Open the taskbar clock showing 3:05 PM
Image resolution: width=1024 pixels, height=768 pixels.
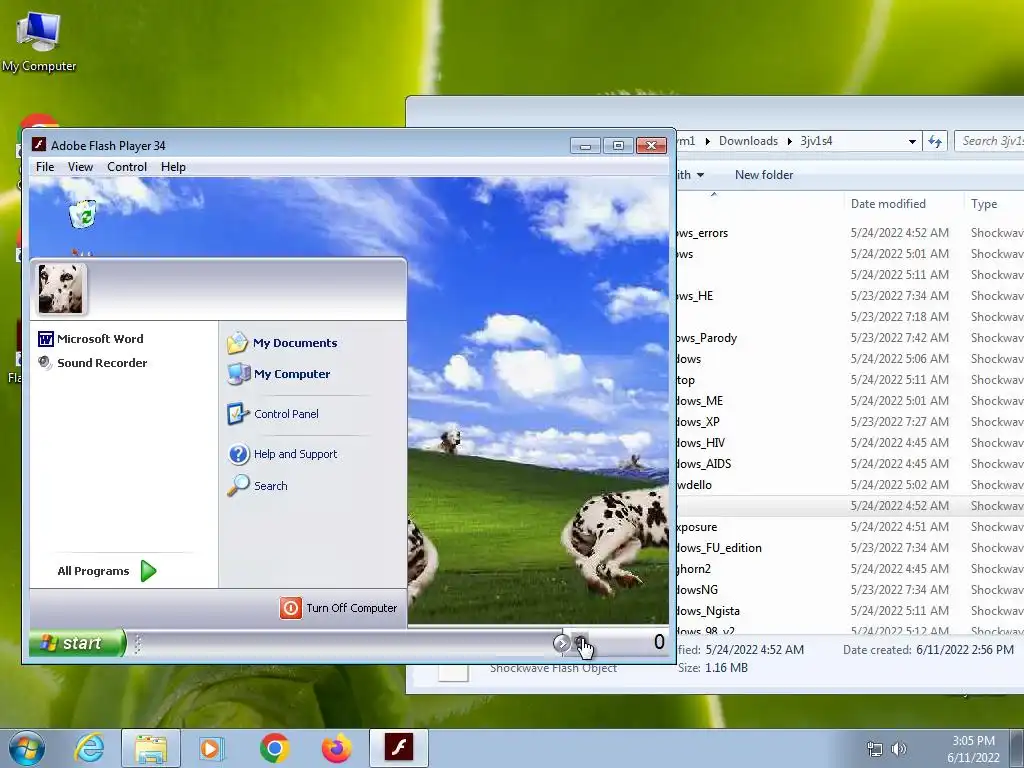(x=973, y=749)
